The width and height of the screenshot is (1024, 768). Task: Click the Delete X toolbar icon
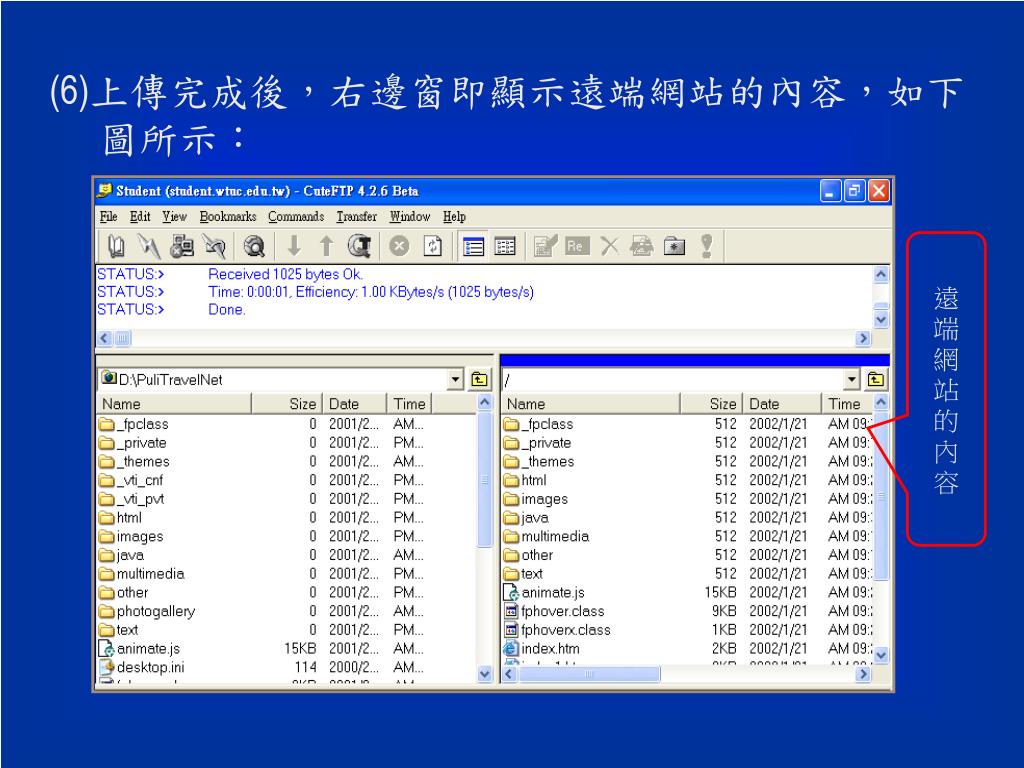(609, 246)
